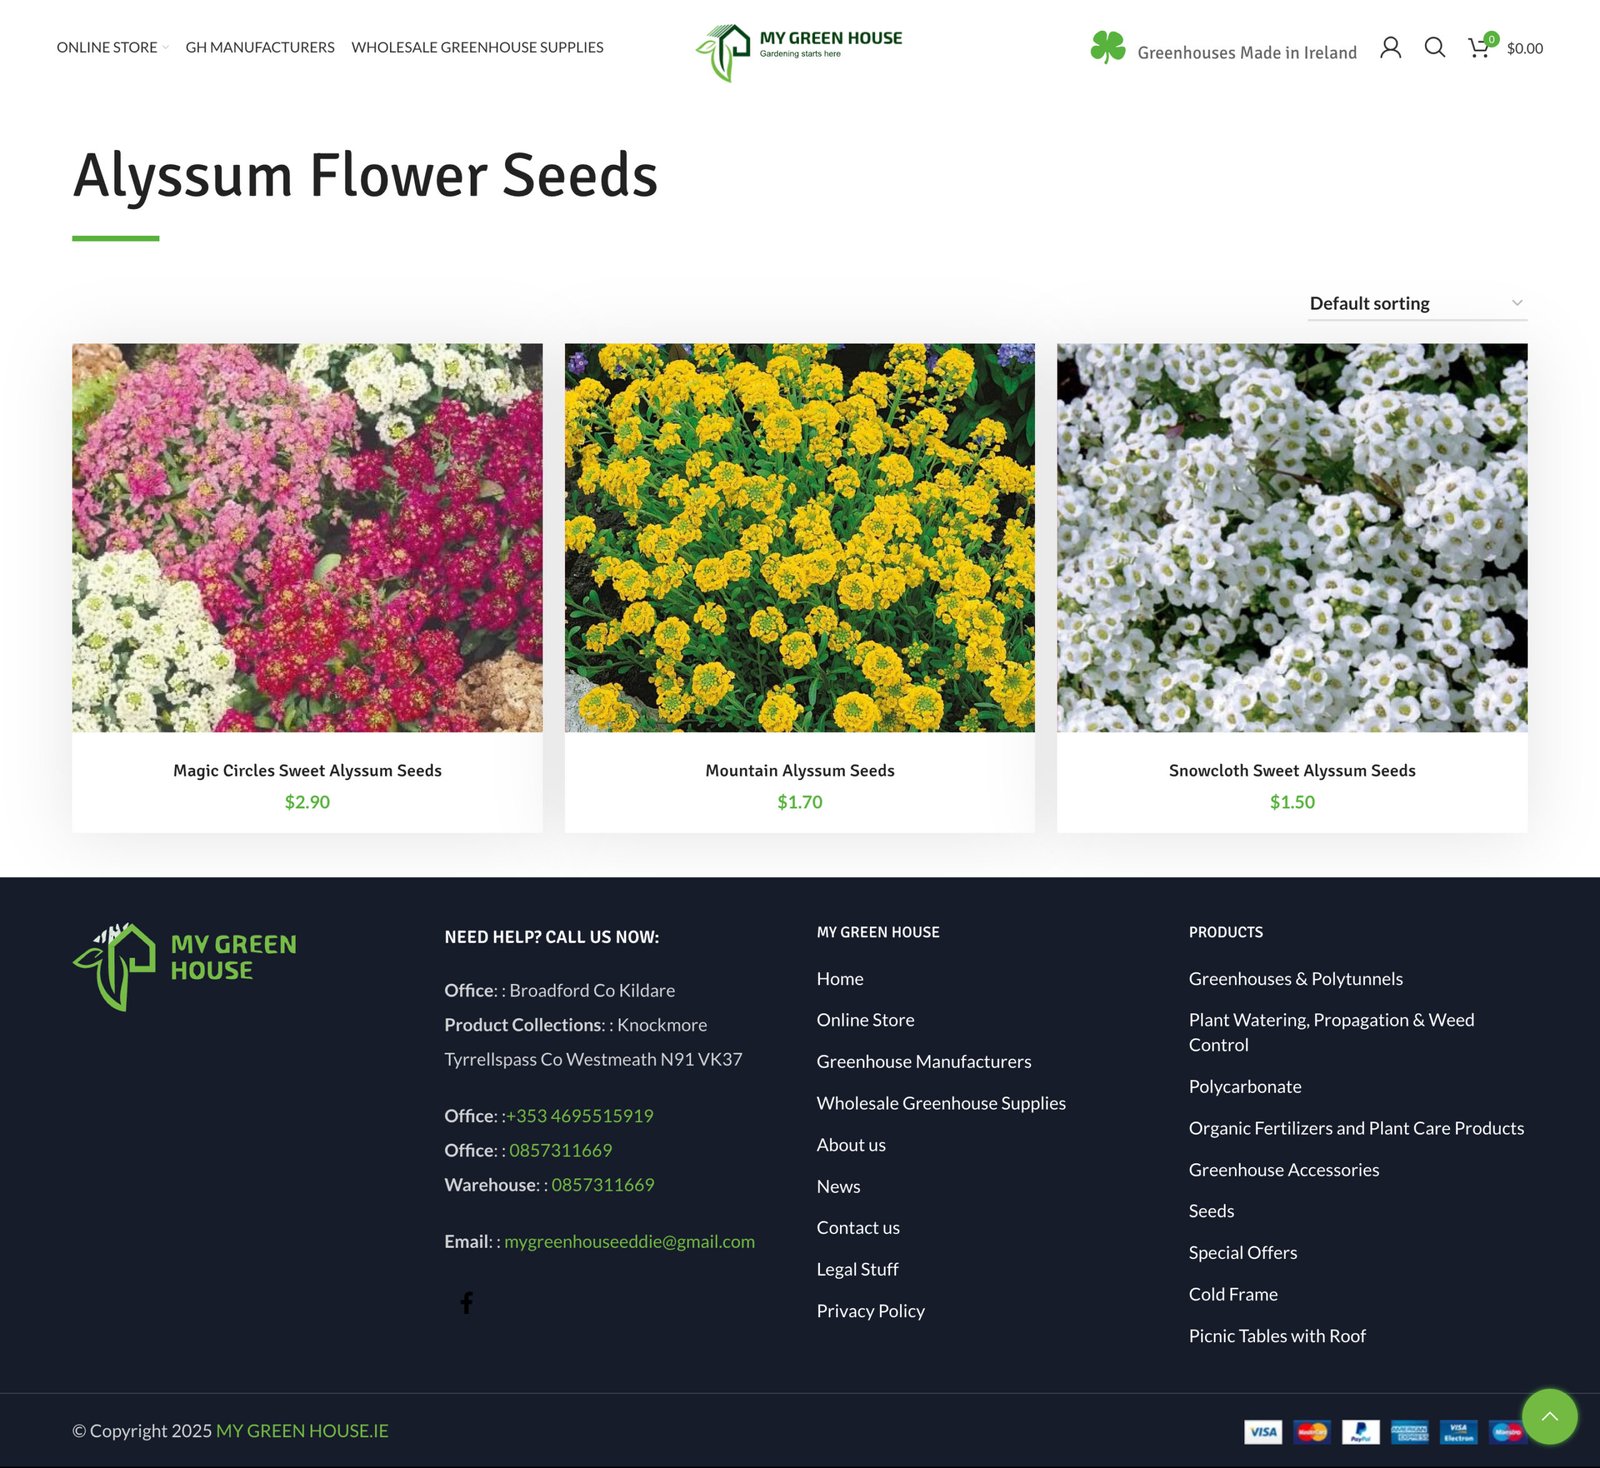Click the My Green House header logo
The image size is (1600, 1468).
[x=799, y=51]
